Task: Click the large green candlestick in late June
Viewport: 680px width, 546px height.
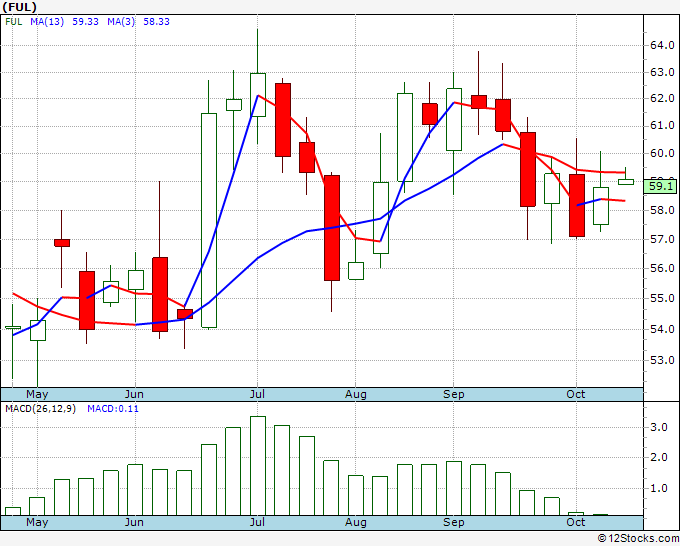Action: coord(209,220)
